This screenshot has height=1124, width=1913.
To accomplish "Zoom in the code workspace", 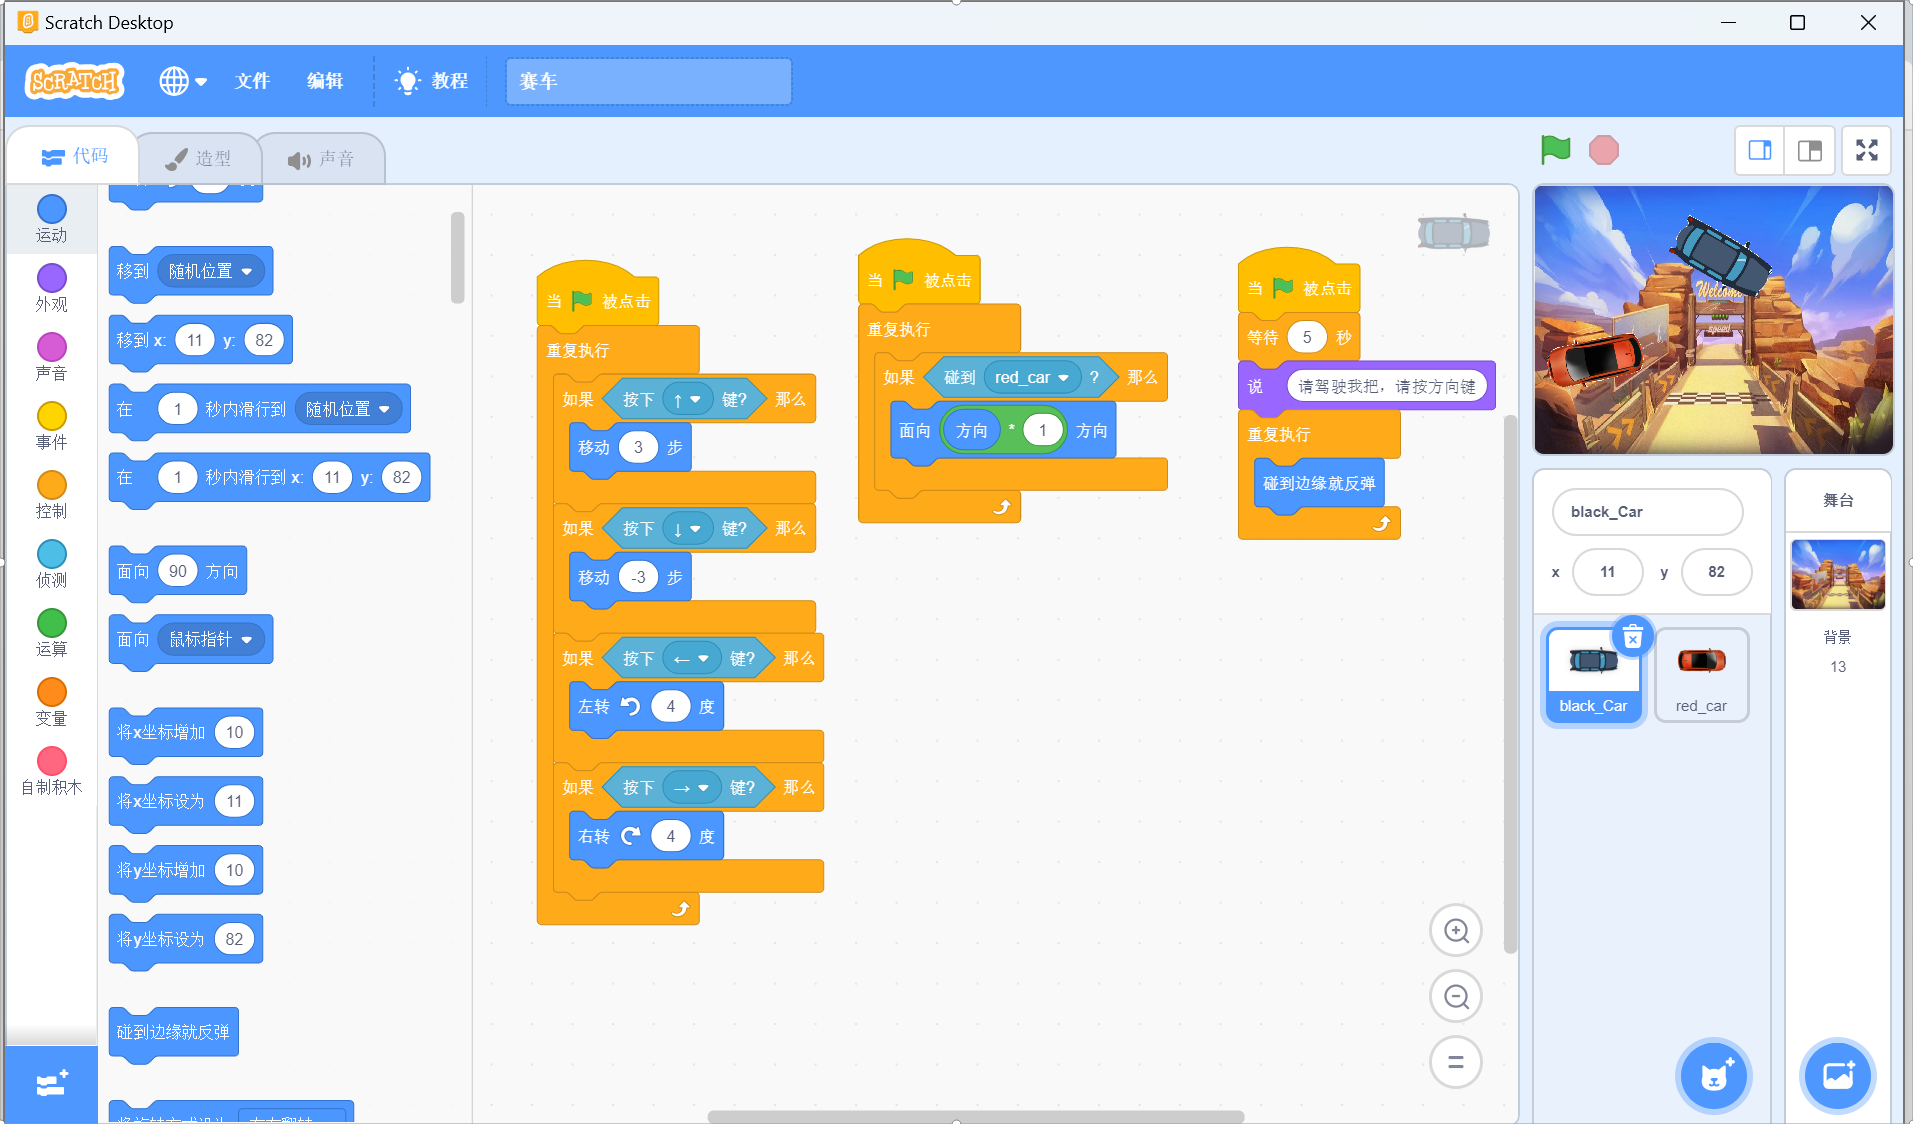I will (1456, 931).
